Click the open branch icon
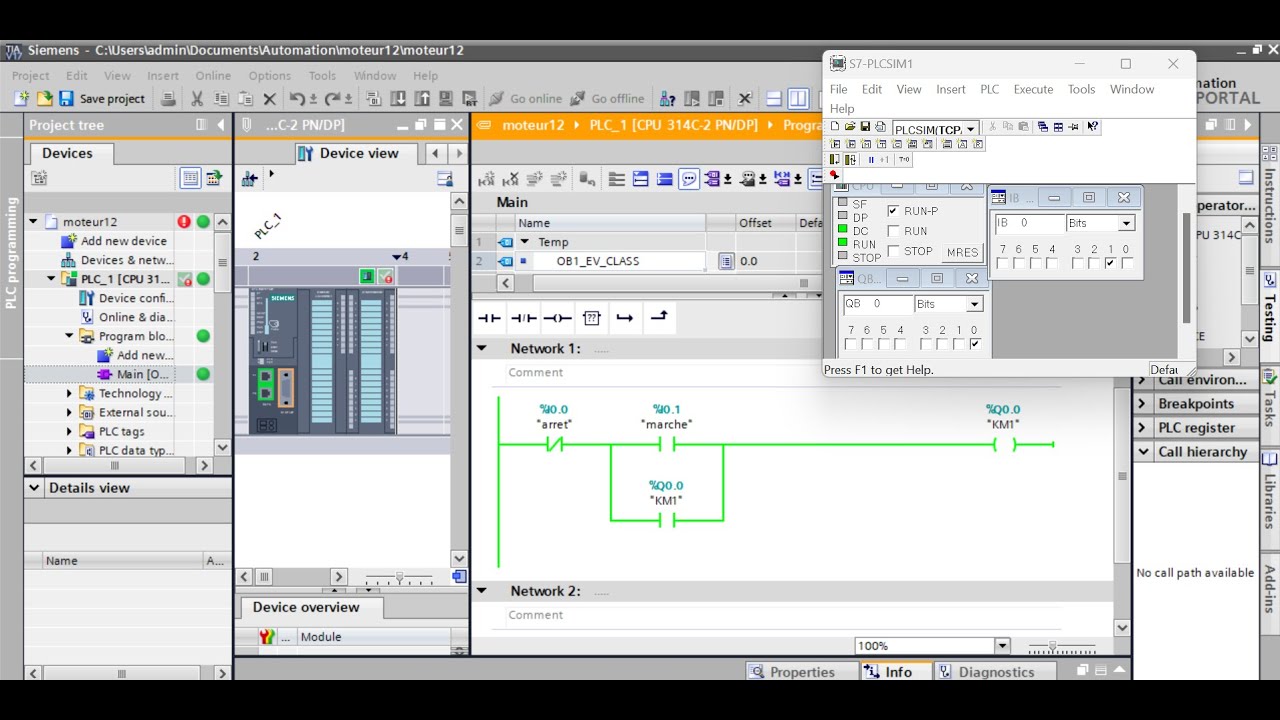 [x=625, y=318]
